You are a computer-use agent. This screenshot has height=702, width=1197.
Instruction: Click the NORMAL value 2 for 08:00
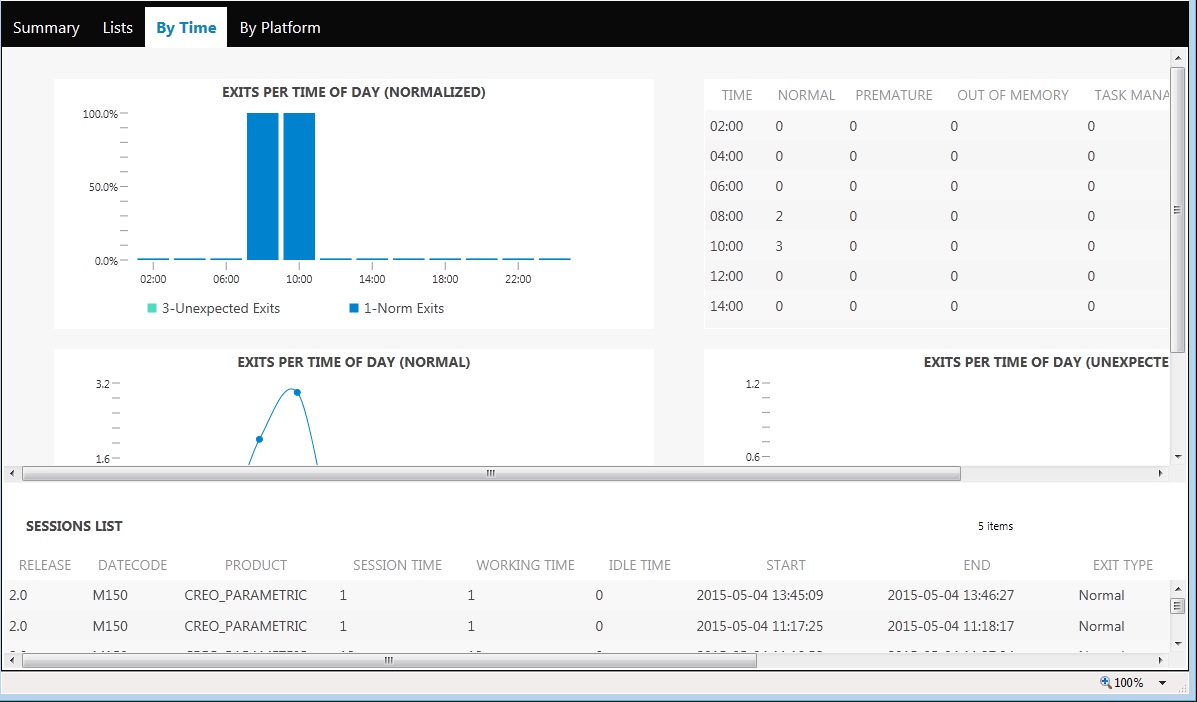pos(779,216)
